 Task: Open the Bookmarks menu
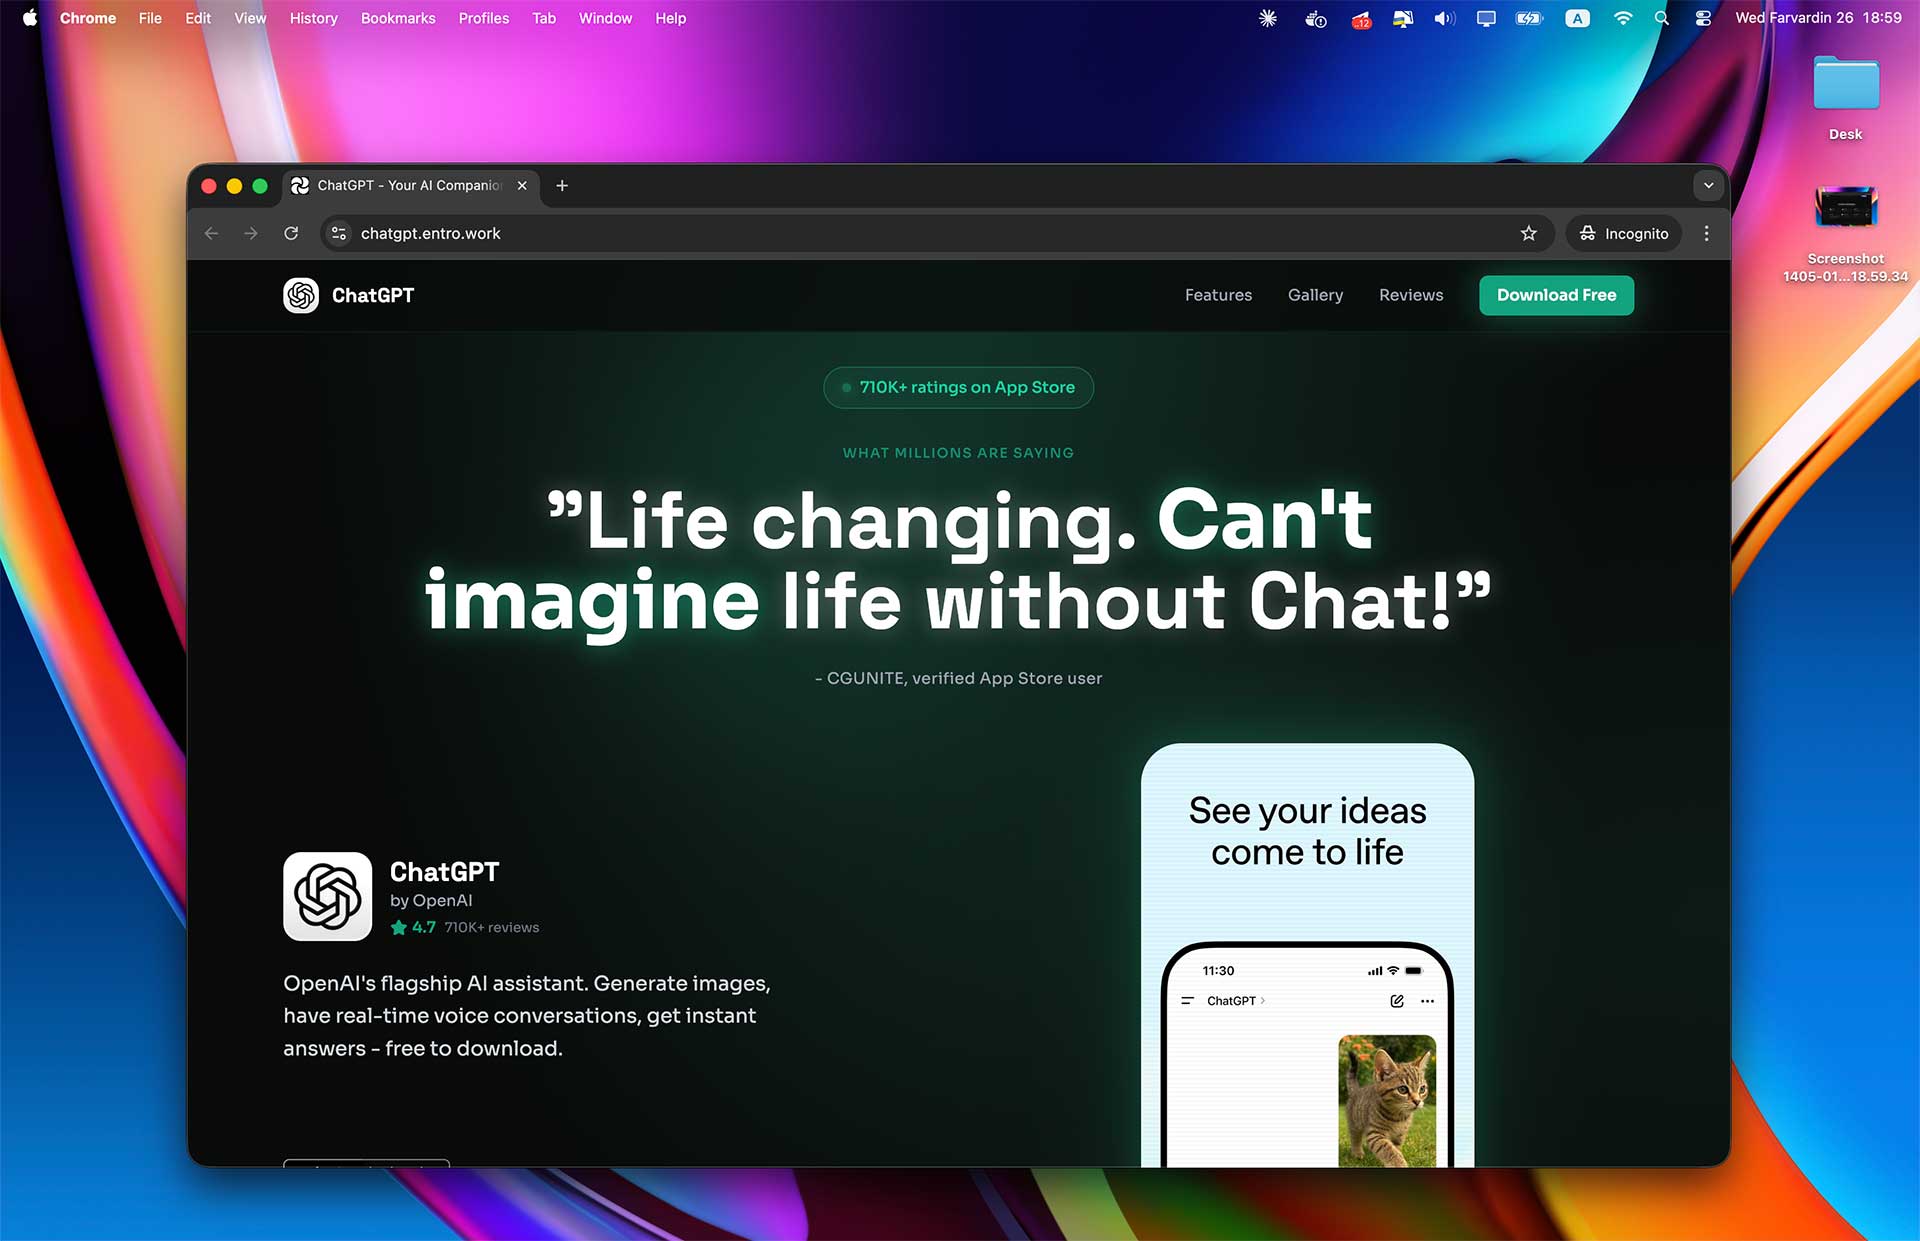398,18
